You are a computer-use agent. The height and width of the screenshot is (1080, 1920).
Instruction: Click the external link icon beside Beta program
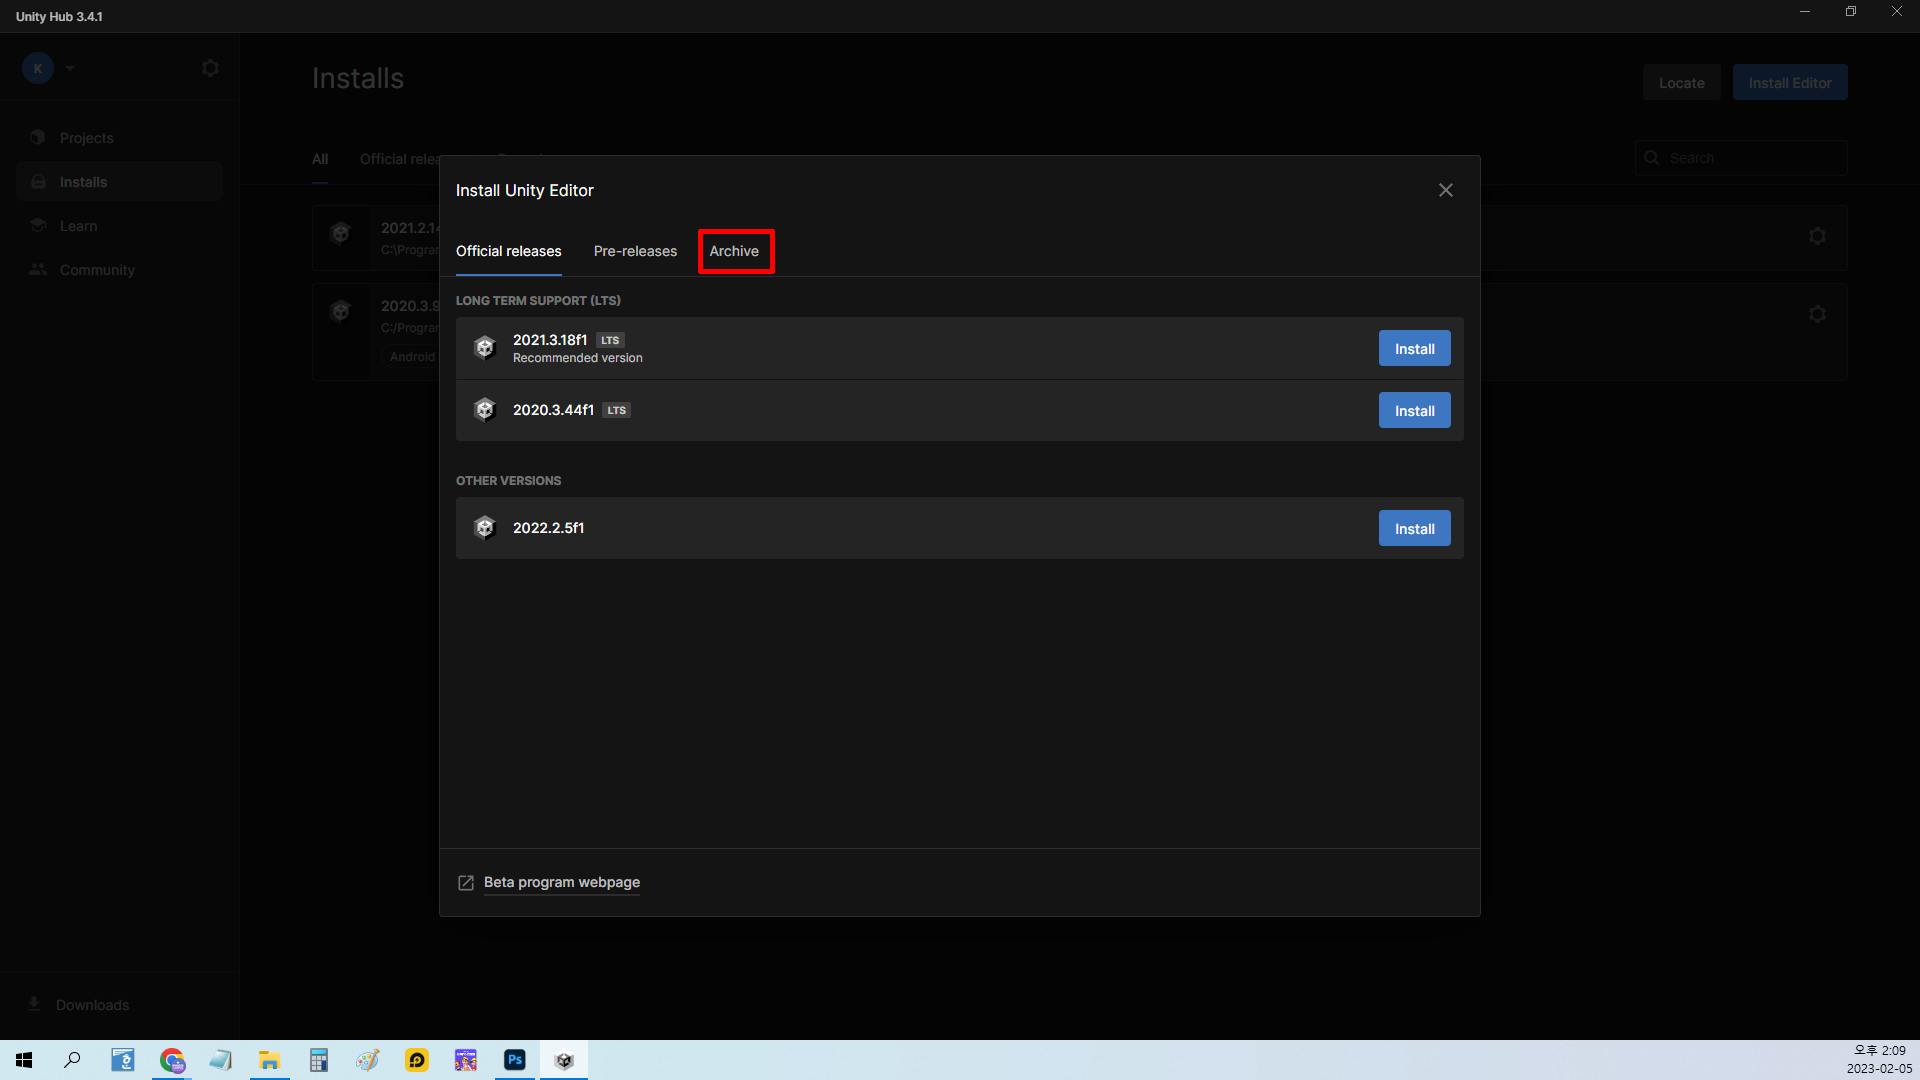click(466, 882)
